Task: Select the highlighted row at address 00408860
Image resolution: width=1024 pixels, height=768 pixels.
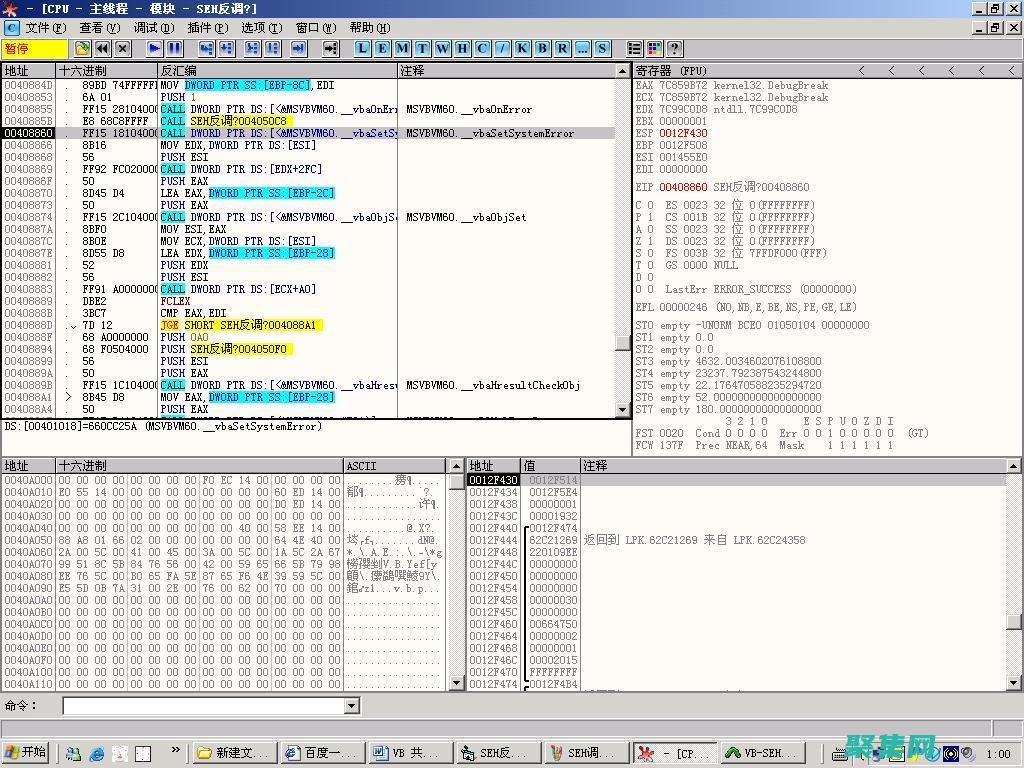Action: click(200, 133)
